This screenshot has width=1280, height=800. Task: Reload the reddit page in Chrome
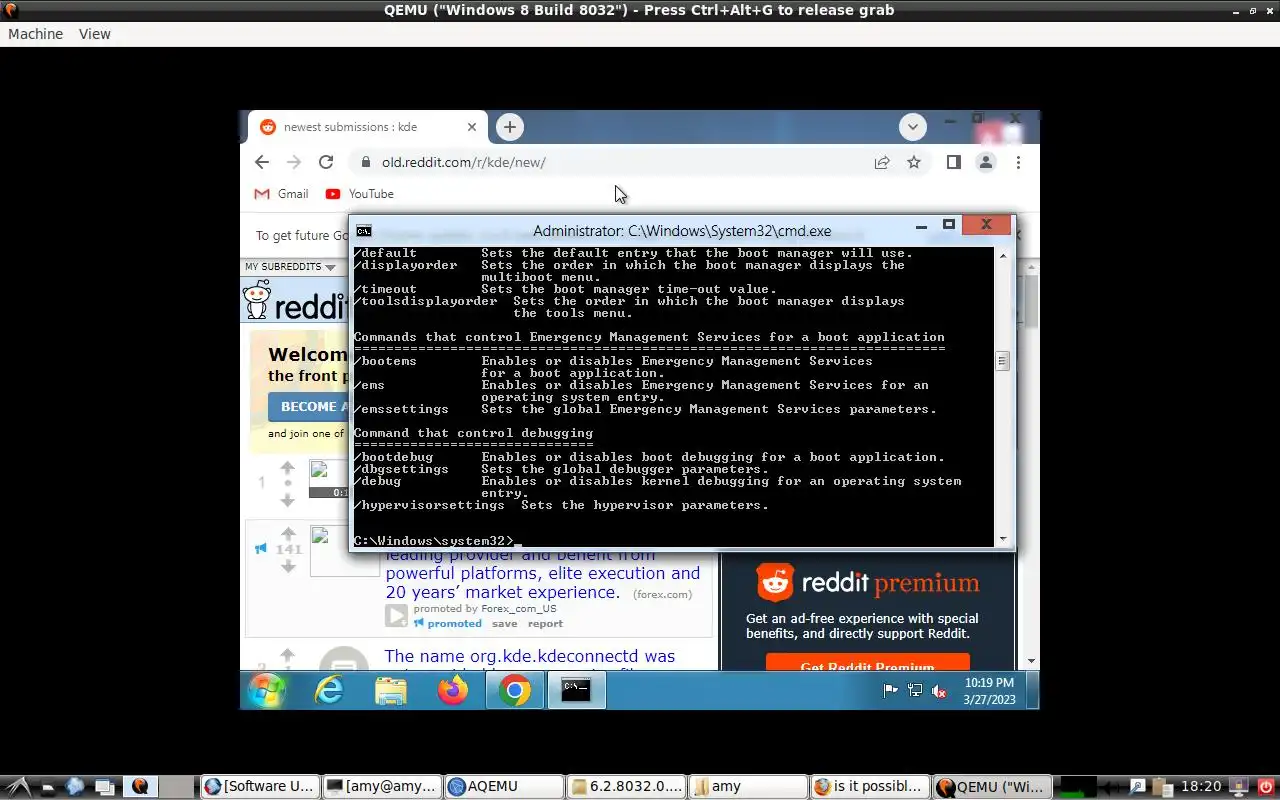[x=326, y=162]
